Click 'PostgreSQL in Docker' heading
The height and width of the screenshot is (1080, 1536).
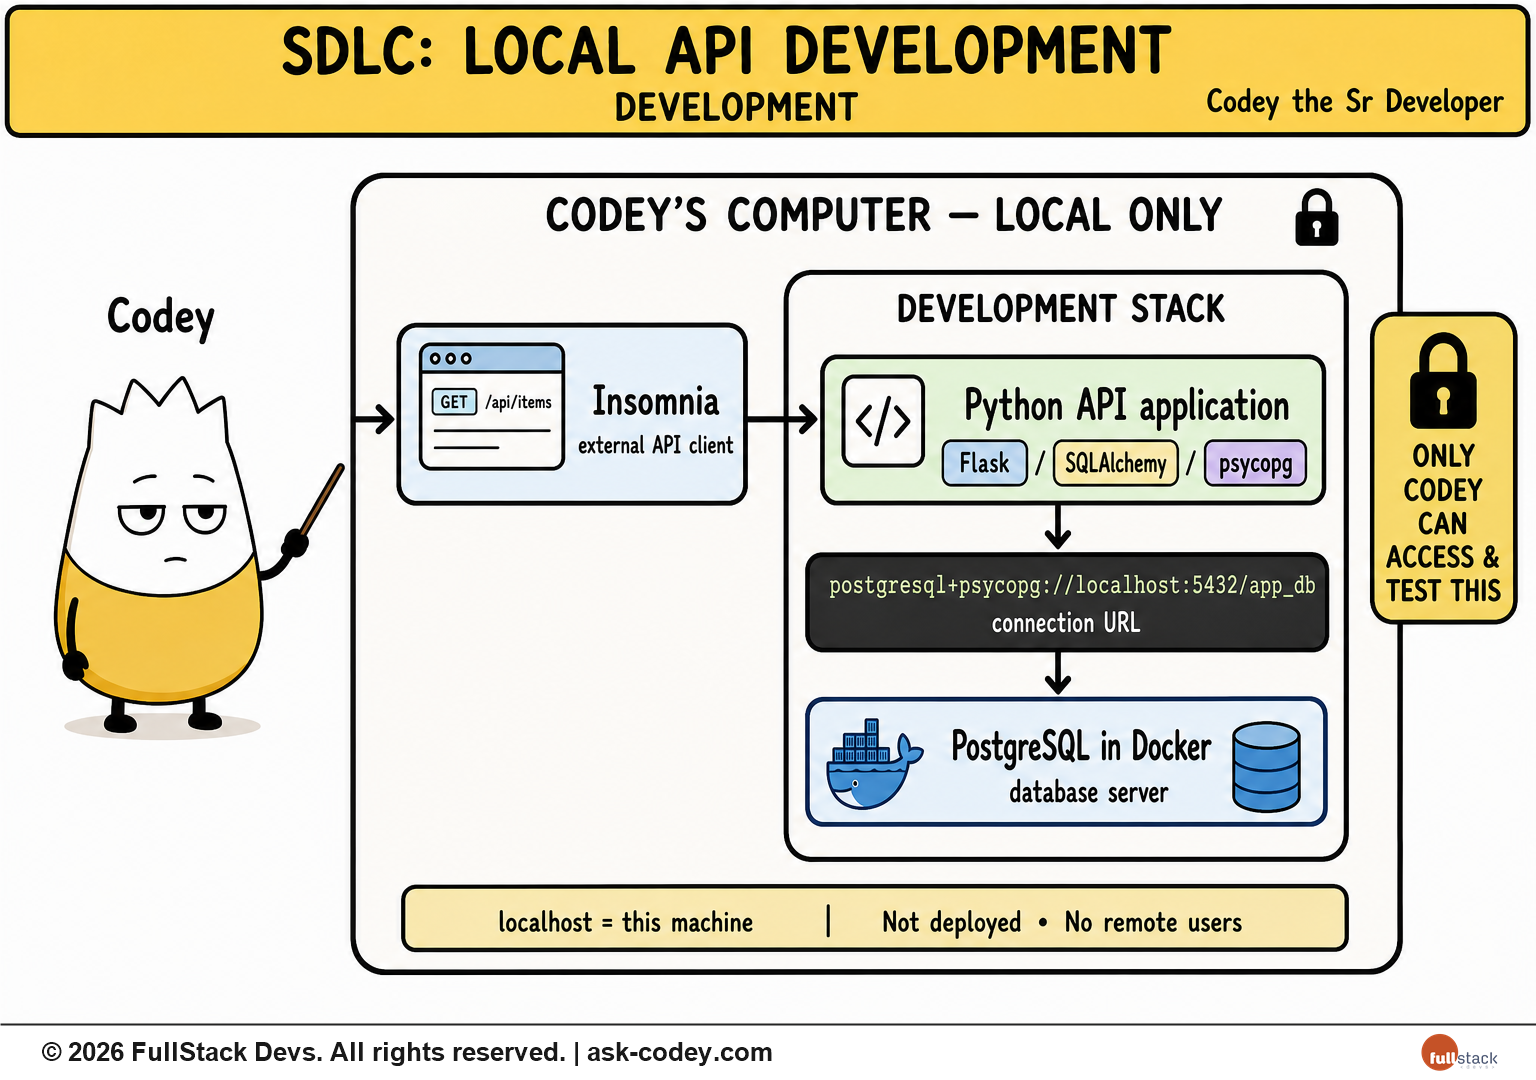[1081, 747]
